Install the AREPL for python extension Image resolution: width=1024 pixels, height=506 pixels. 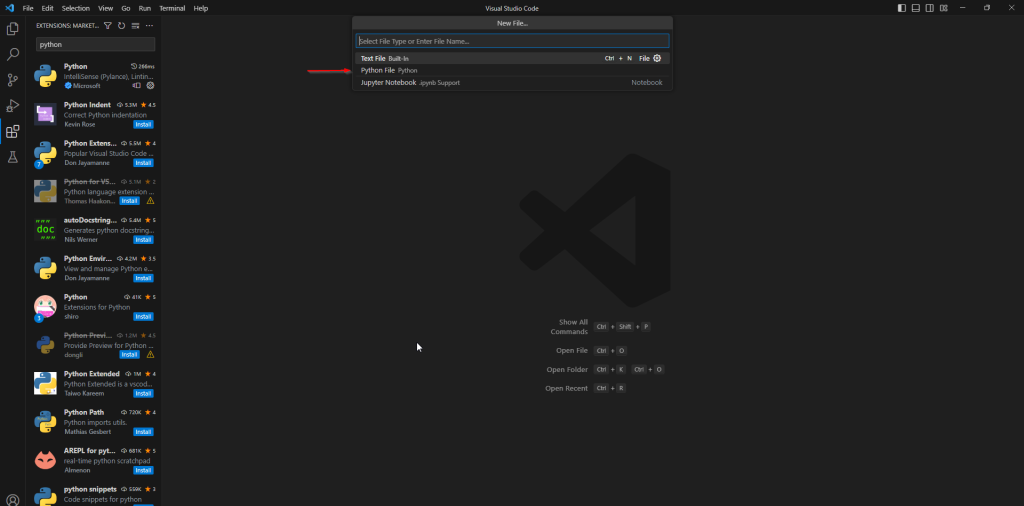143,468
